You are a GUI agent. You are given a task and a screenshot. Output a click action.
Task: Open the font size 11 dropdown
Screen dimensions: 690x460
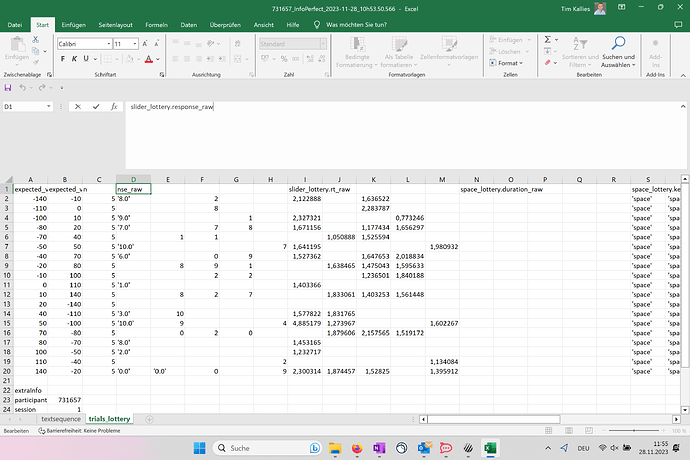click(x=135, y=44)
